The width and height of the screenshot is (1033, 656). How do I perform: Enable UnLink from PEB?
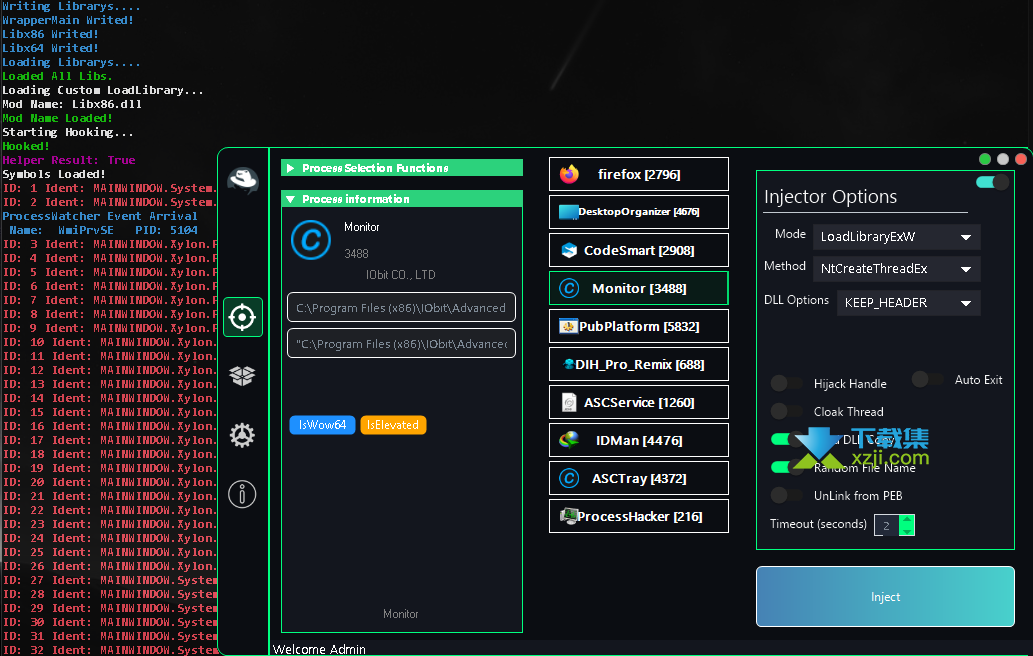(x=787, y=495)
